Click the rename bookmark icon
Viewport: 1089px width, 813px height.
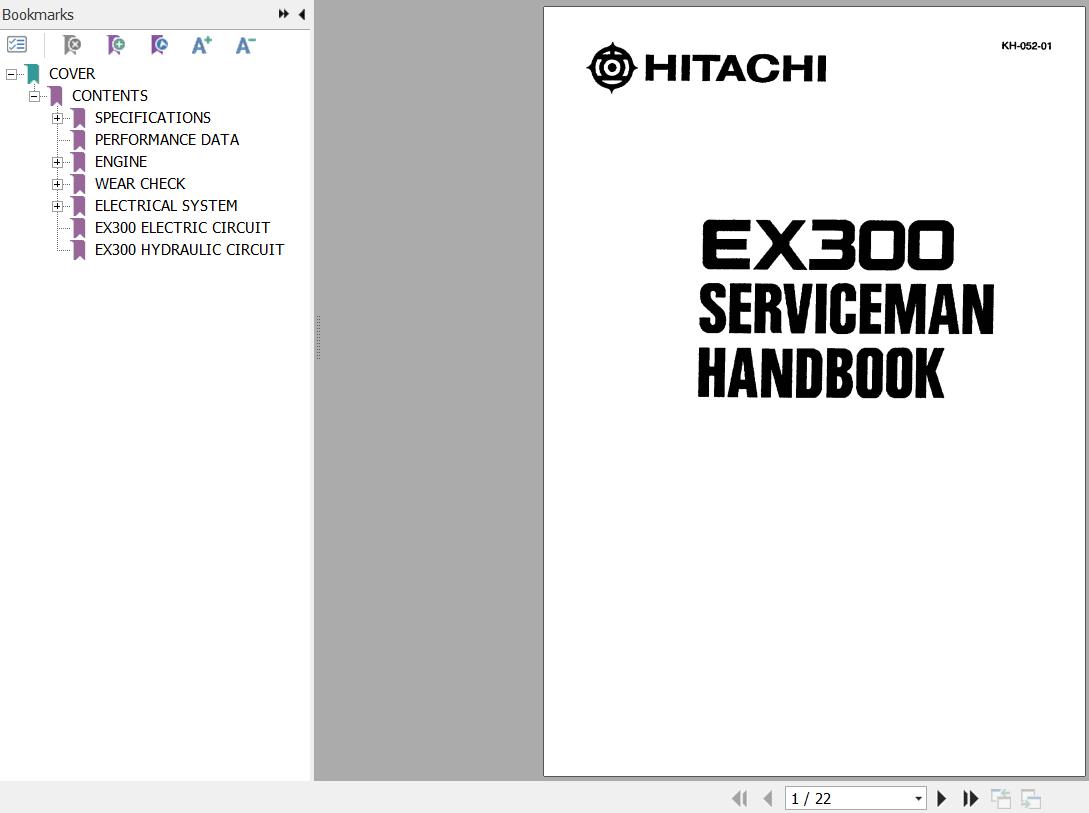tap(159, 45)
